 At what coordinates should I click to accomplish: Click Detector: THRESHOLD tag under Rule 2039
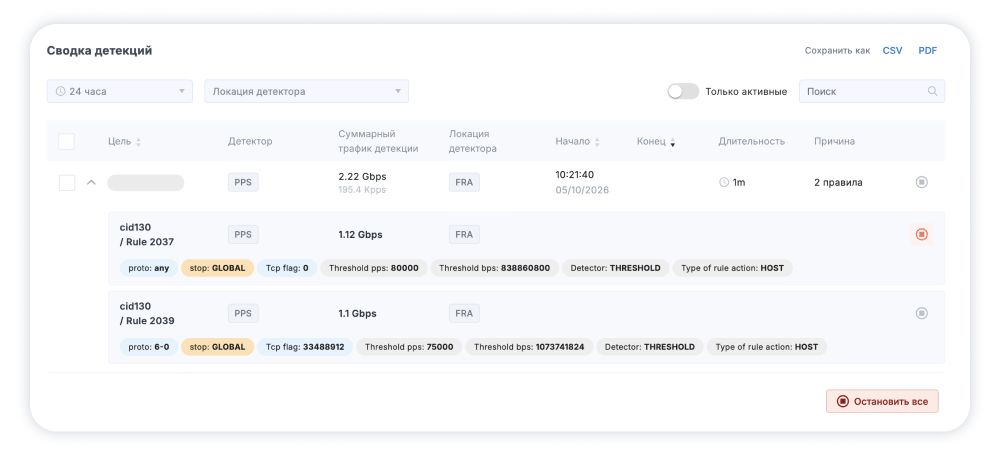[650, 347]
